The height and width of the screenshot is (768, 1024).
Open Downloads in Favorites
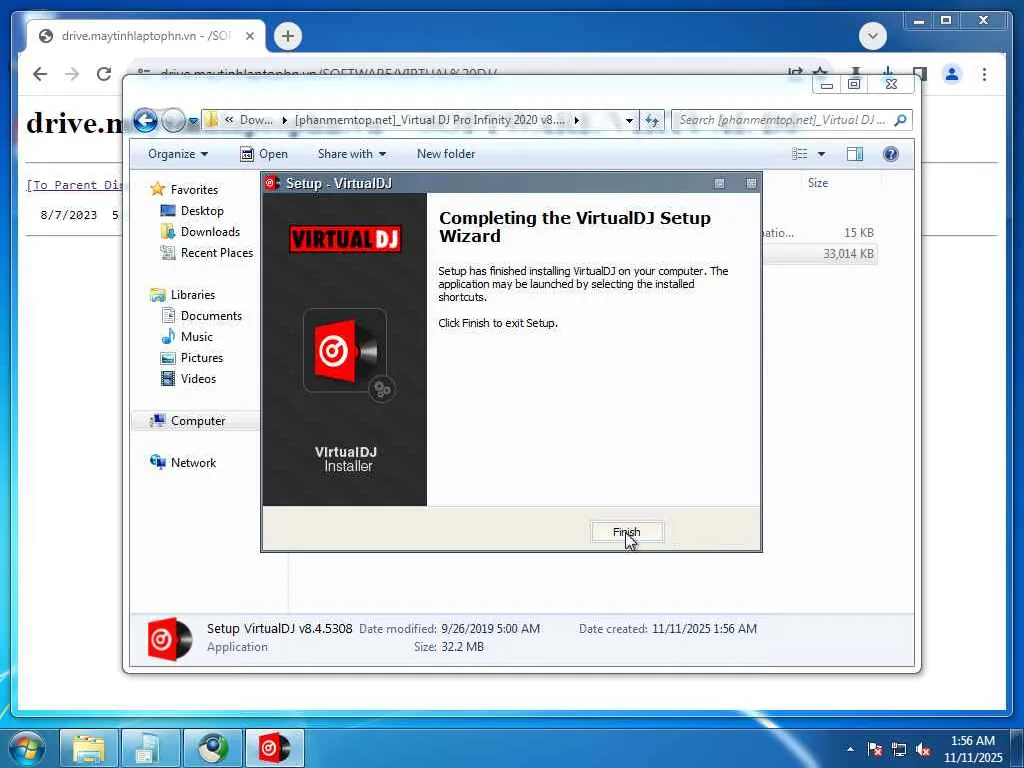tap(210, 232)
